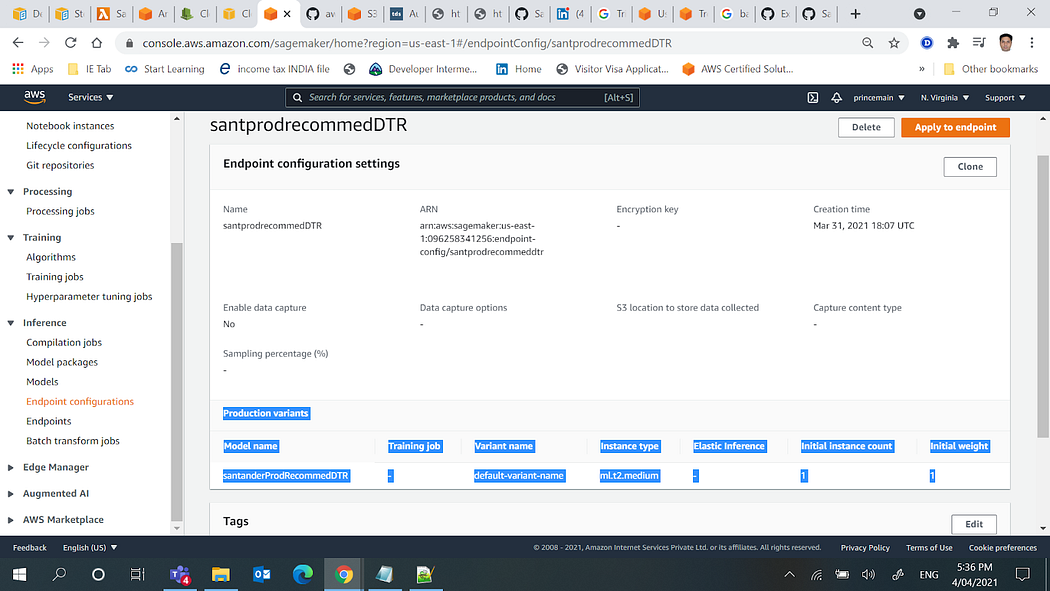The width and height of the screenshot is (1050, 591).
Task: Collapse the Training sidebar section
Action: coord(11,238)
